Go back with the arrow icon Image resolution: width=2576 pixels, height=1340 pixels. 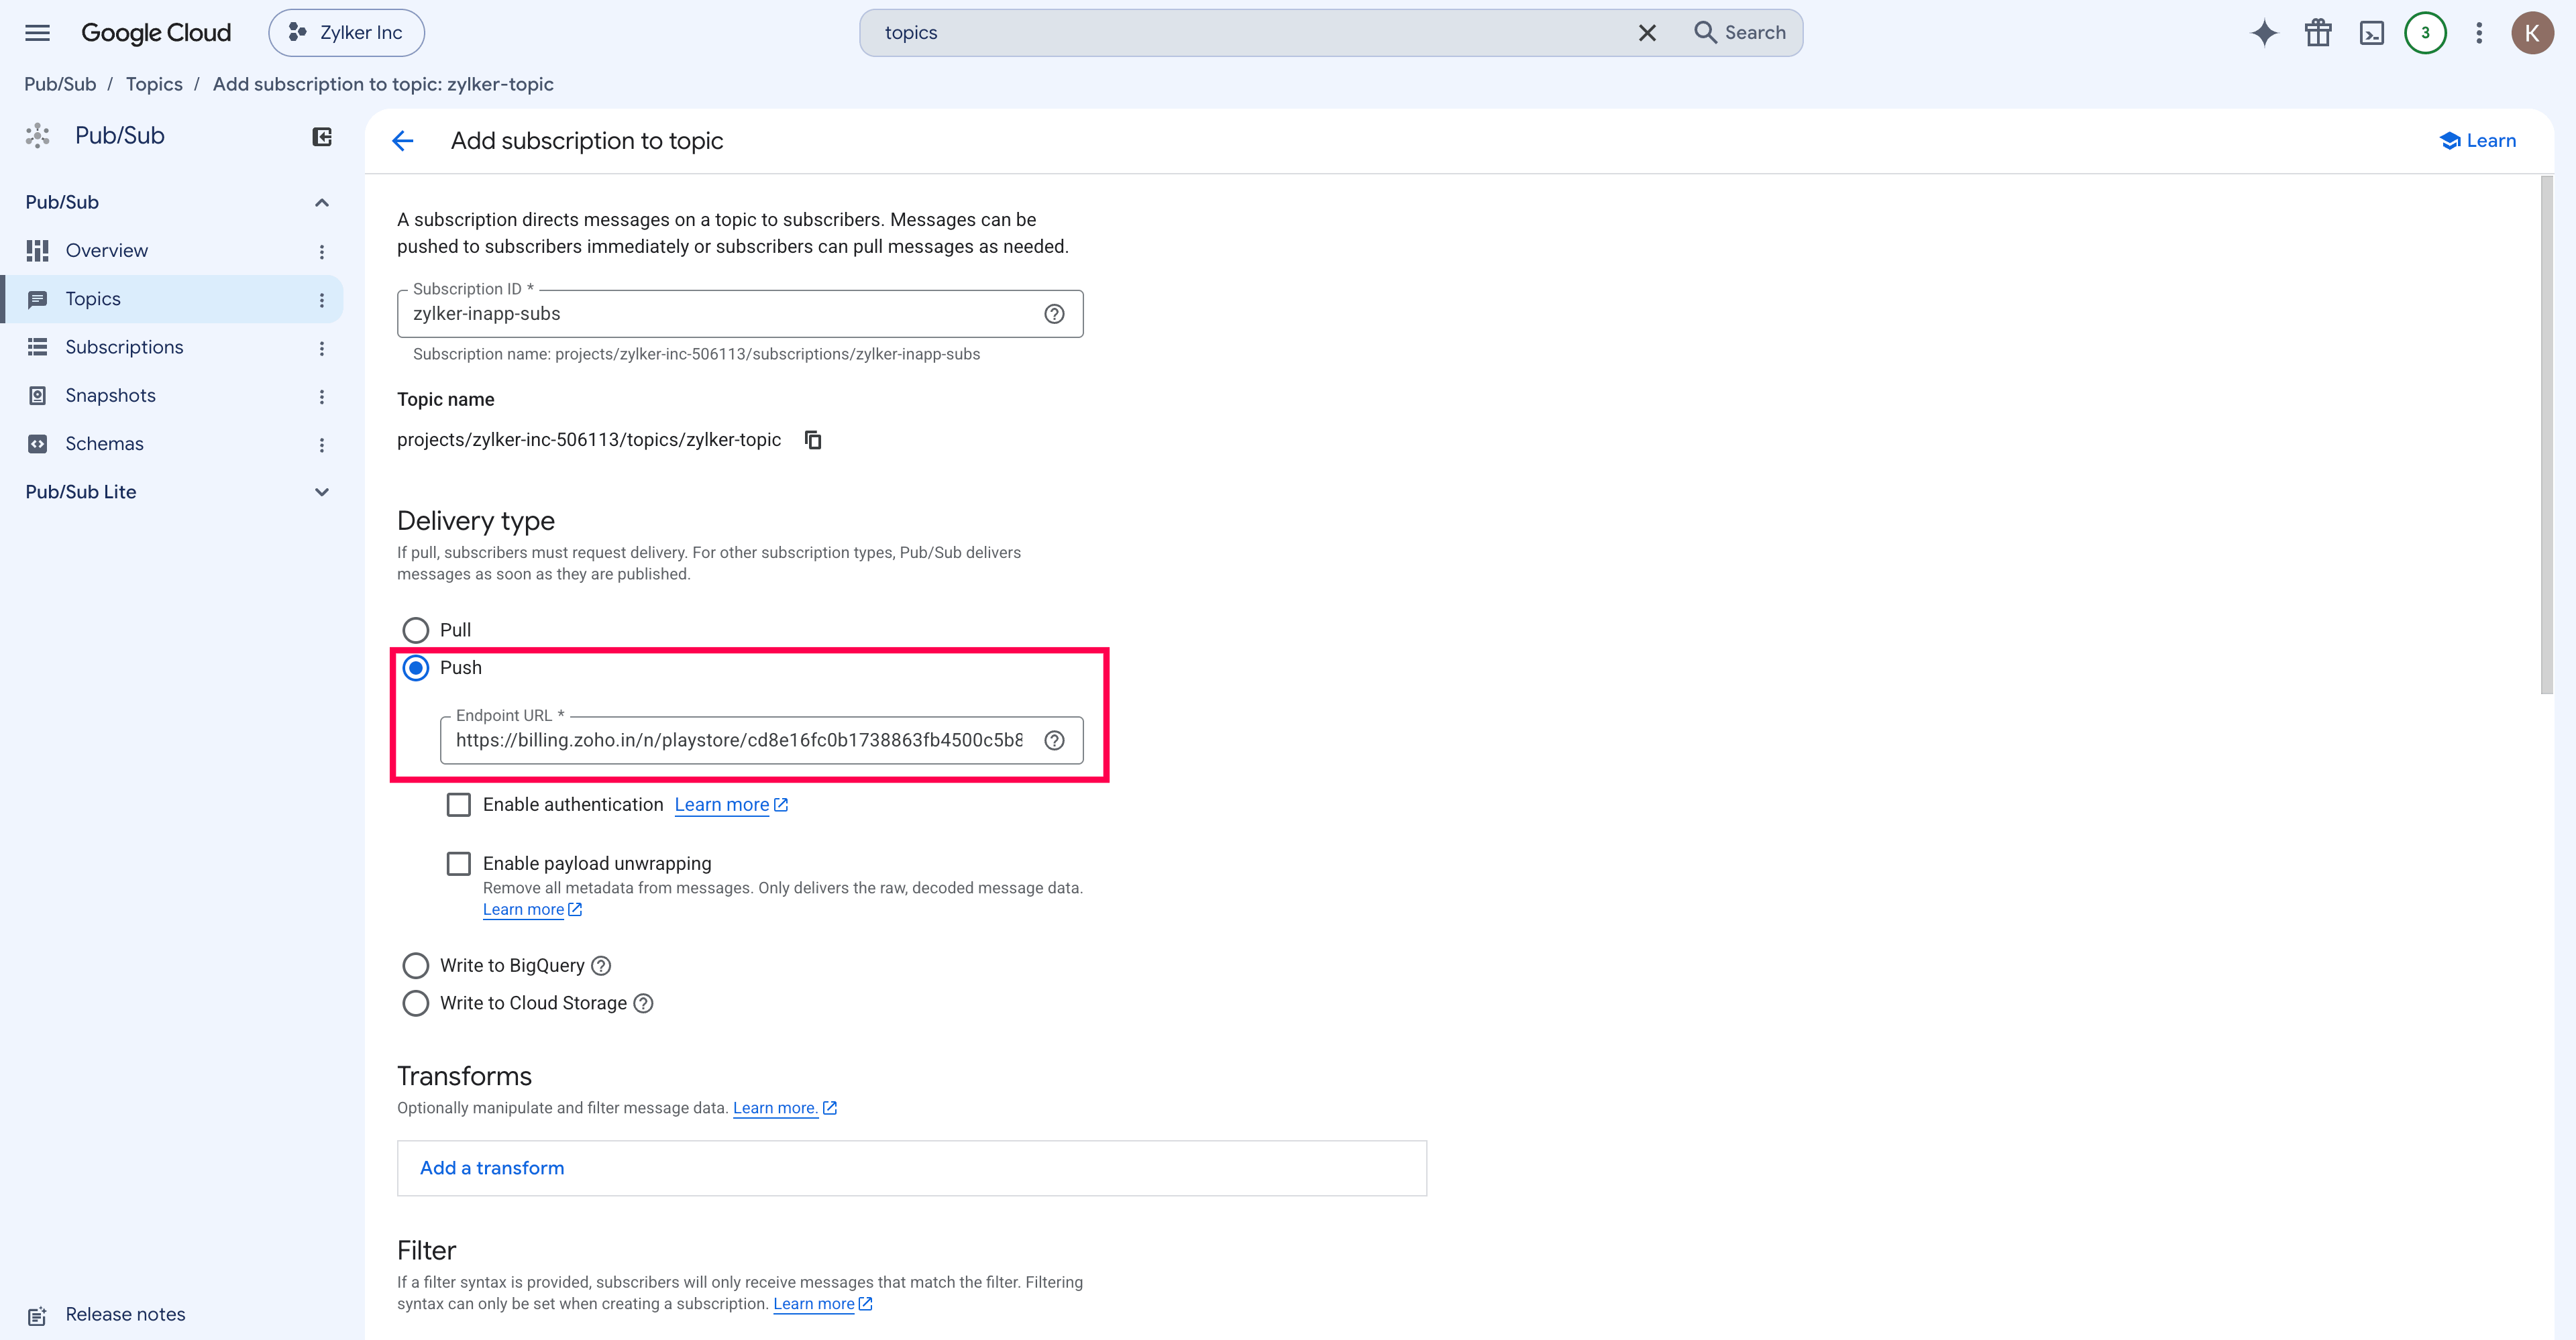point(403,141)
